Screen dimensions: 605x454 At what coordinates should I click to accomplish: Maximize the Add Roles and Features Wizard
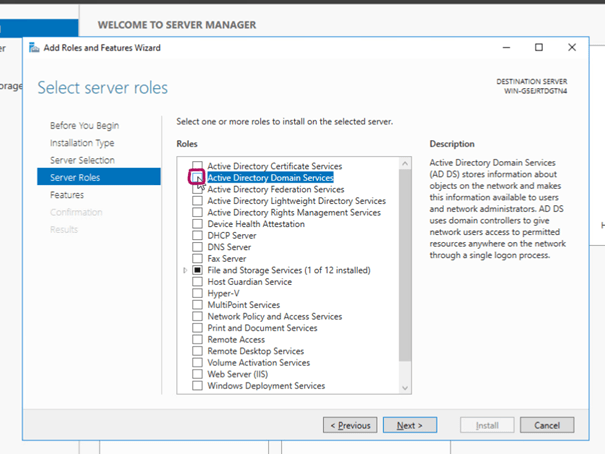tap(539, 47)
